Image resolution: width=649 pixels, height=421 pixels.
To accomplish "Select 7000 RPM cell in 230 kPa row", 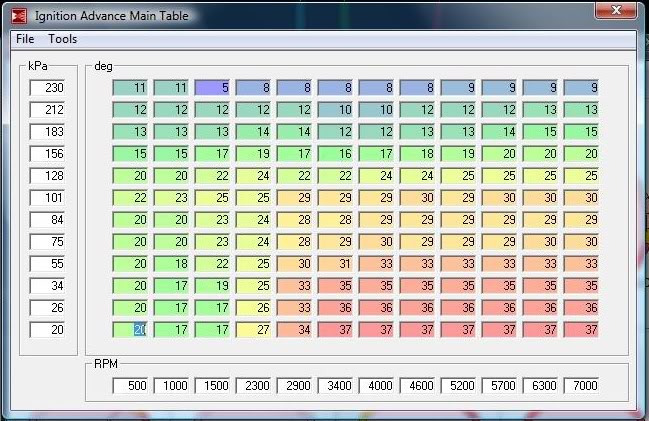I will [x=581, y=88].
